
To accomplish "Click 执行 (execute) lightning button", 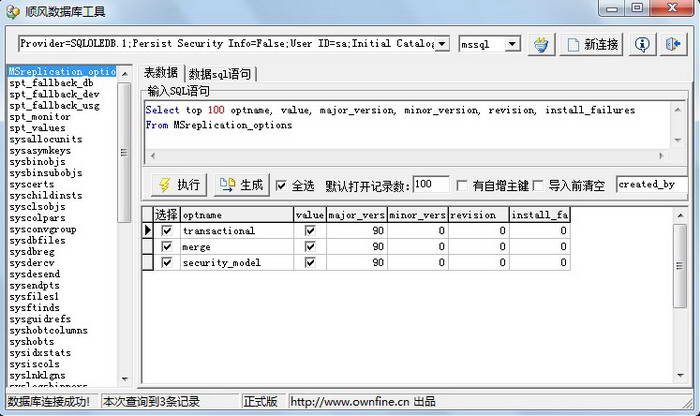I will (x=179, y=185).
